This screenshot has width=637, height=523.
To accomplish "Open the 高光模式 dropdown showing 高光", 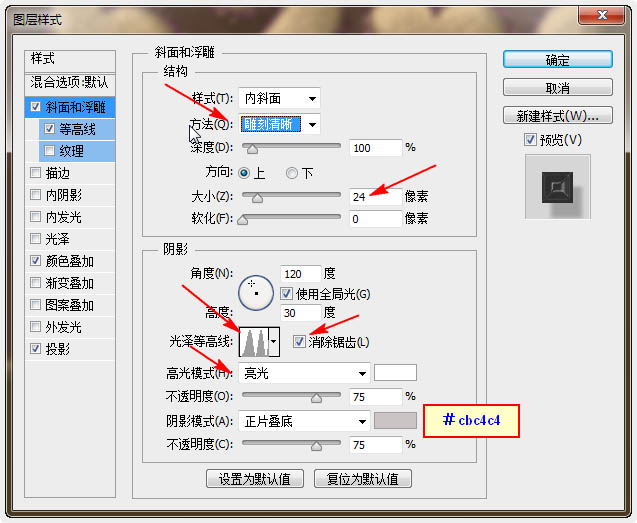I will (304, 373).
